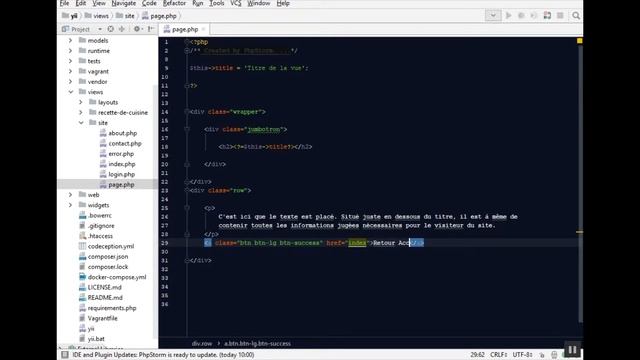Viewport: 640px width, 360px height.
Task: Open the Tools menu
Action: 217,3
